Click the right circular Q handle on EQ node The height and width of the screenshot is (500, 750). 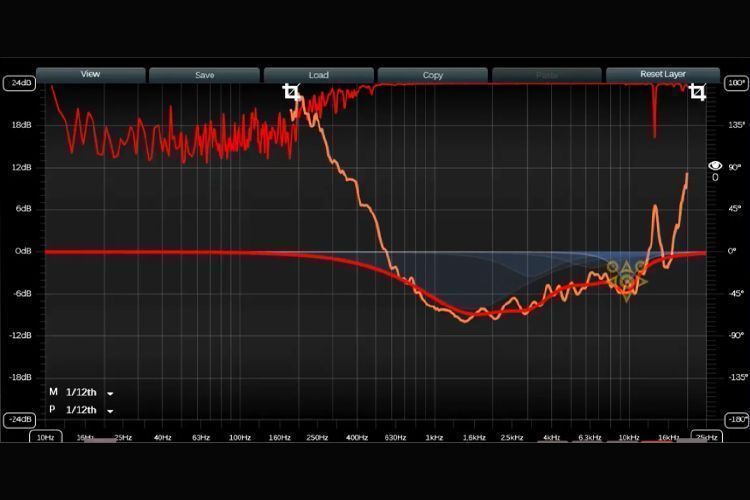coord(640,266)
